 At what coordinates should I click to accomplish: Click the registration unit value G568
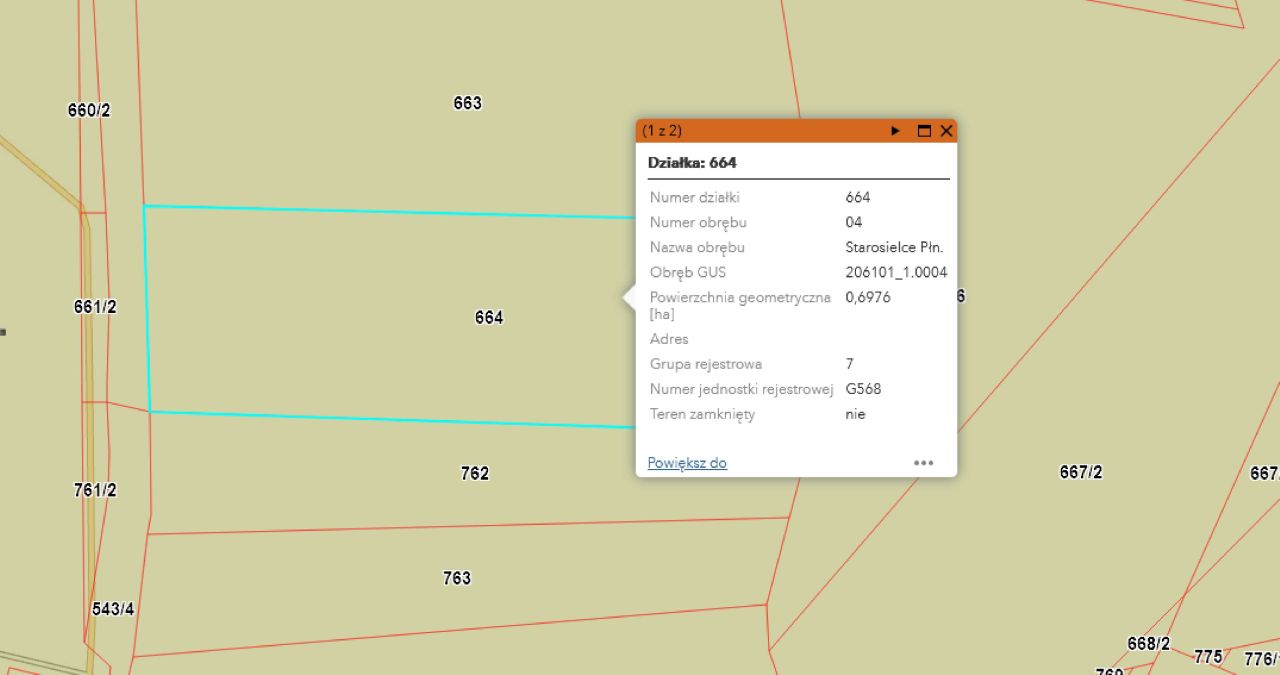coord(863,389)
